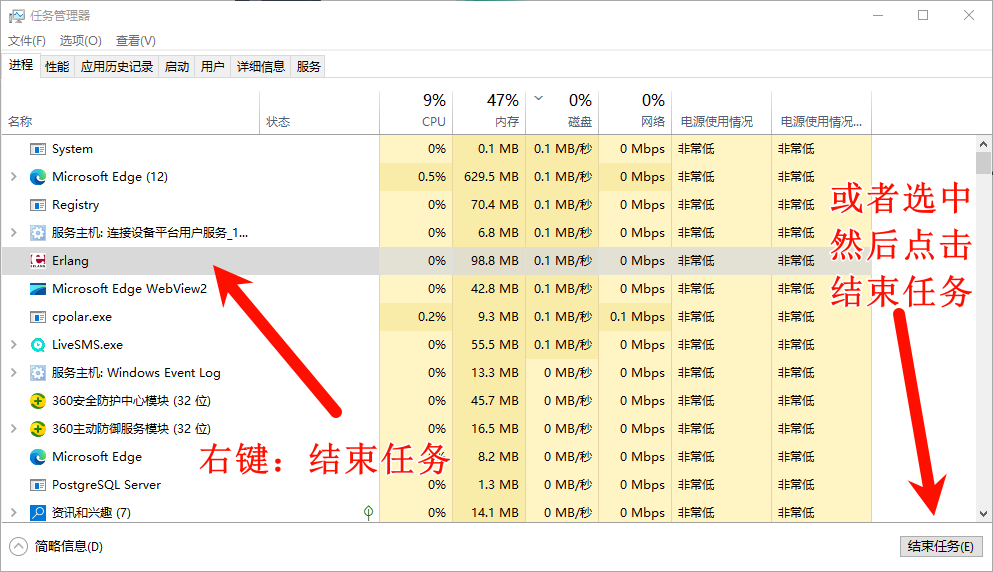Switch to the 性能 tab

click(57, 67)
